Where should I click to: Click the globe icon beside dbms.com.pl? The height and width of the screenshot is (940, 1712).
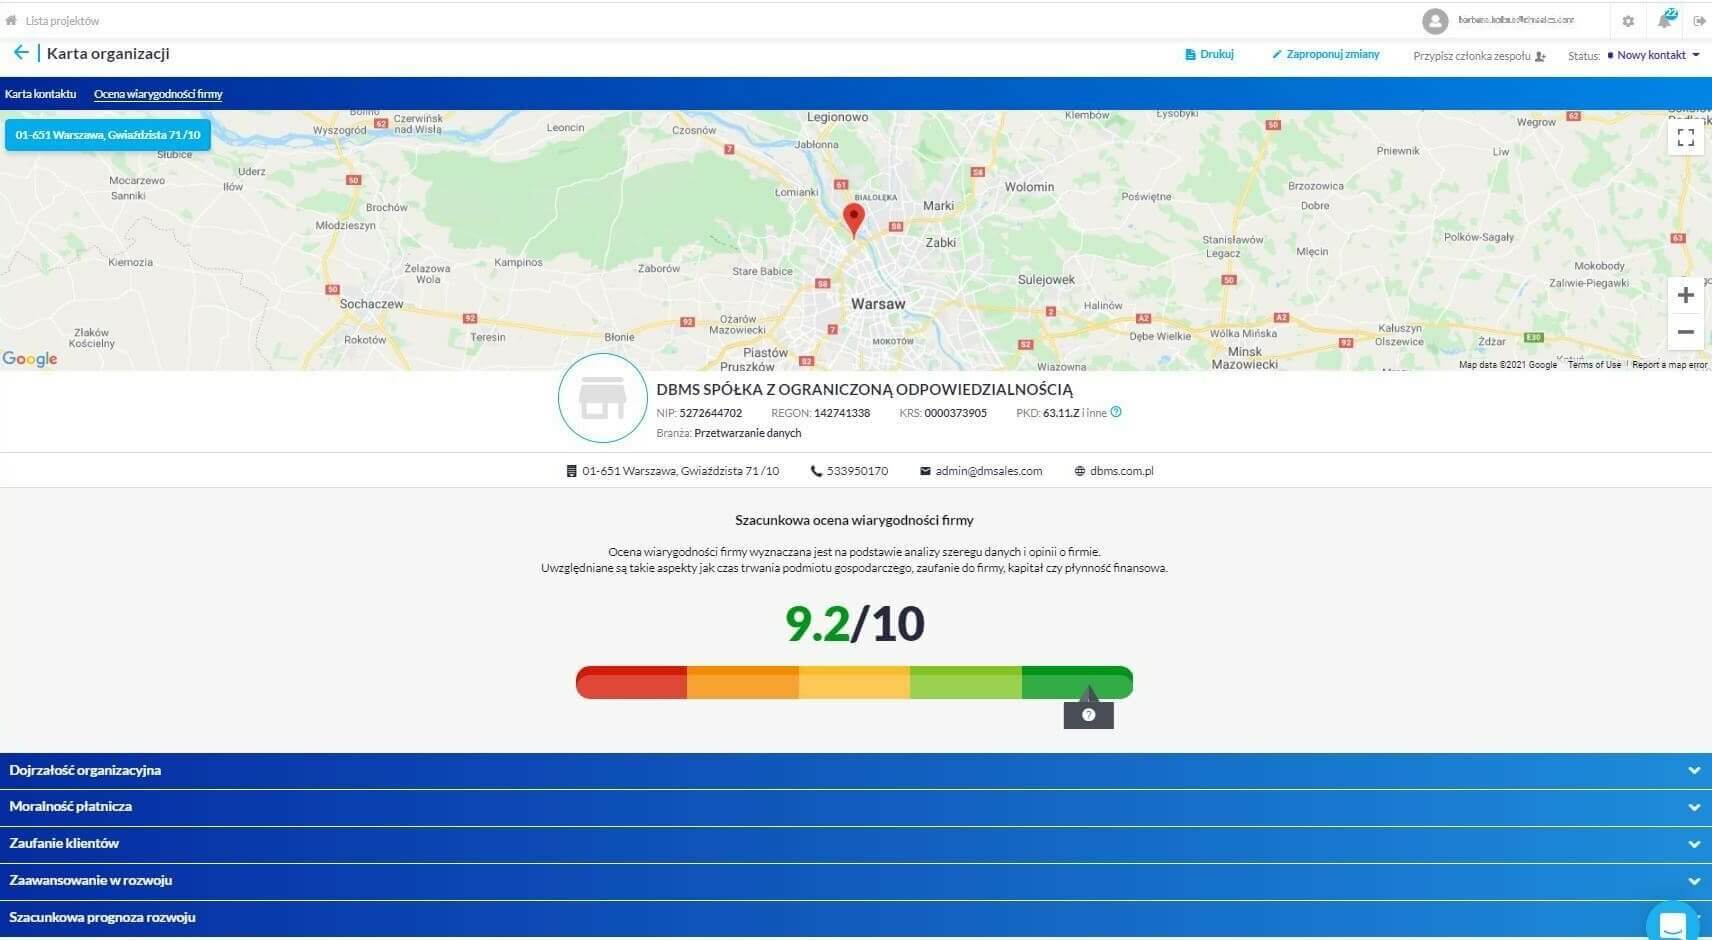coord(1080,471)
